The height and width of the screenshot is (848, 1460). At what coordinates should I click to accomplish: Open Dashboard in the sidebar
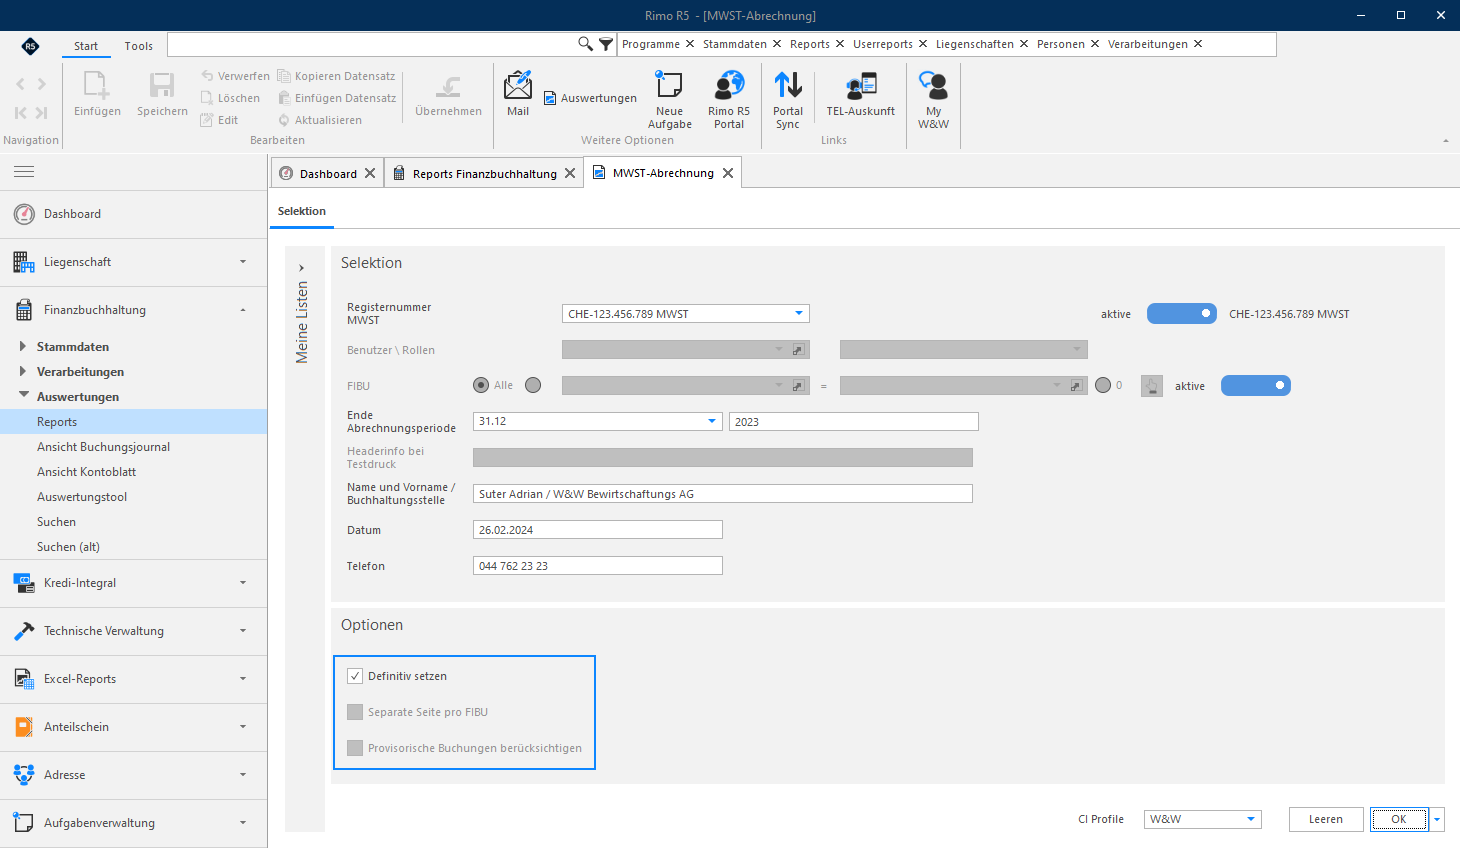pos(134,214)
